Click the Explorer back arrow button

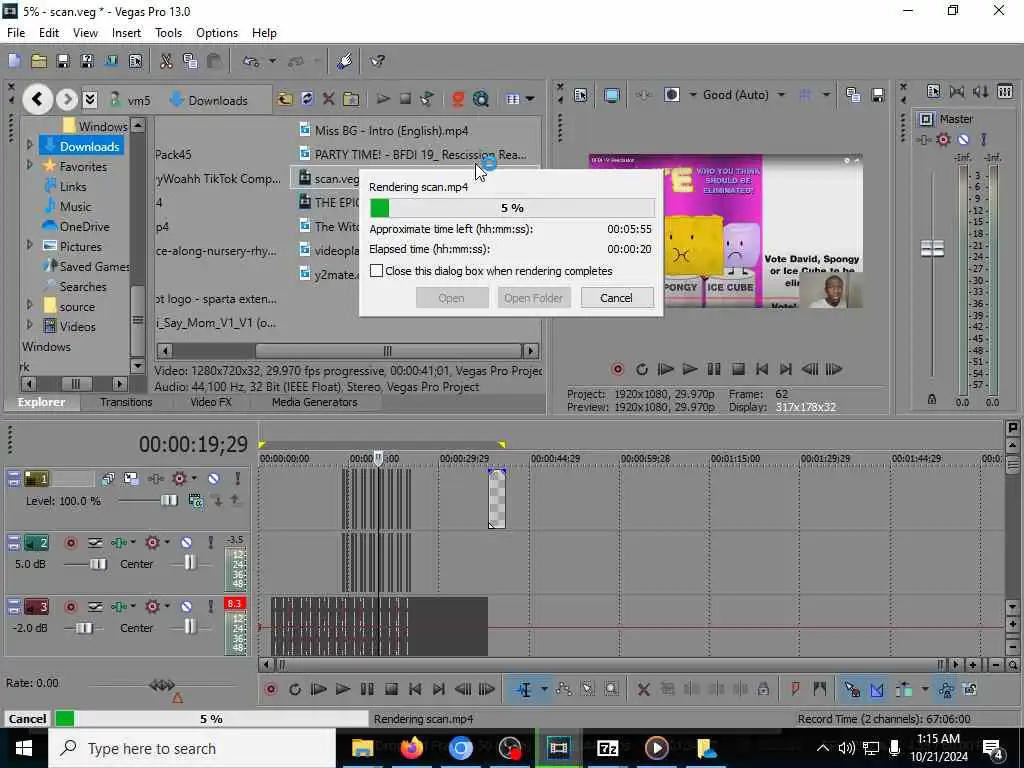[37, 99]
